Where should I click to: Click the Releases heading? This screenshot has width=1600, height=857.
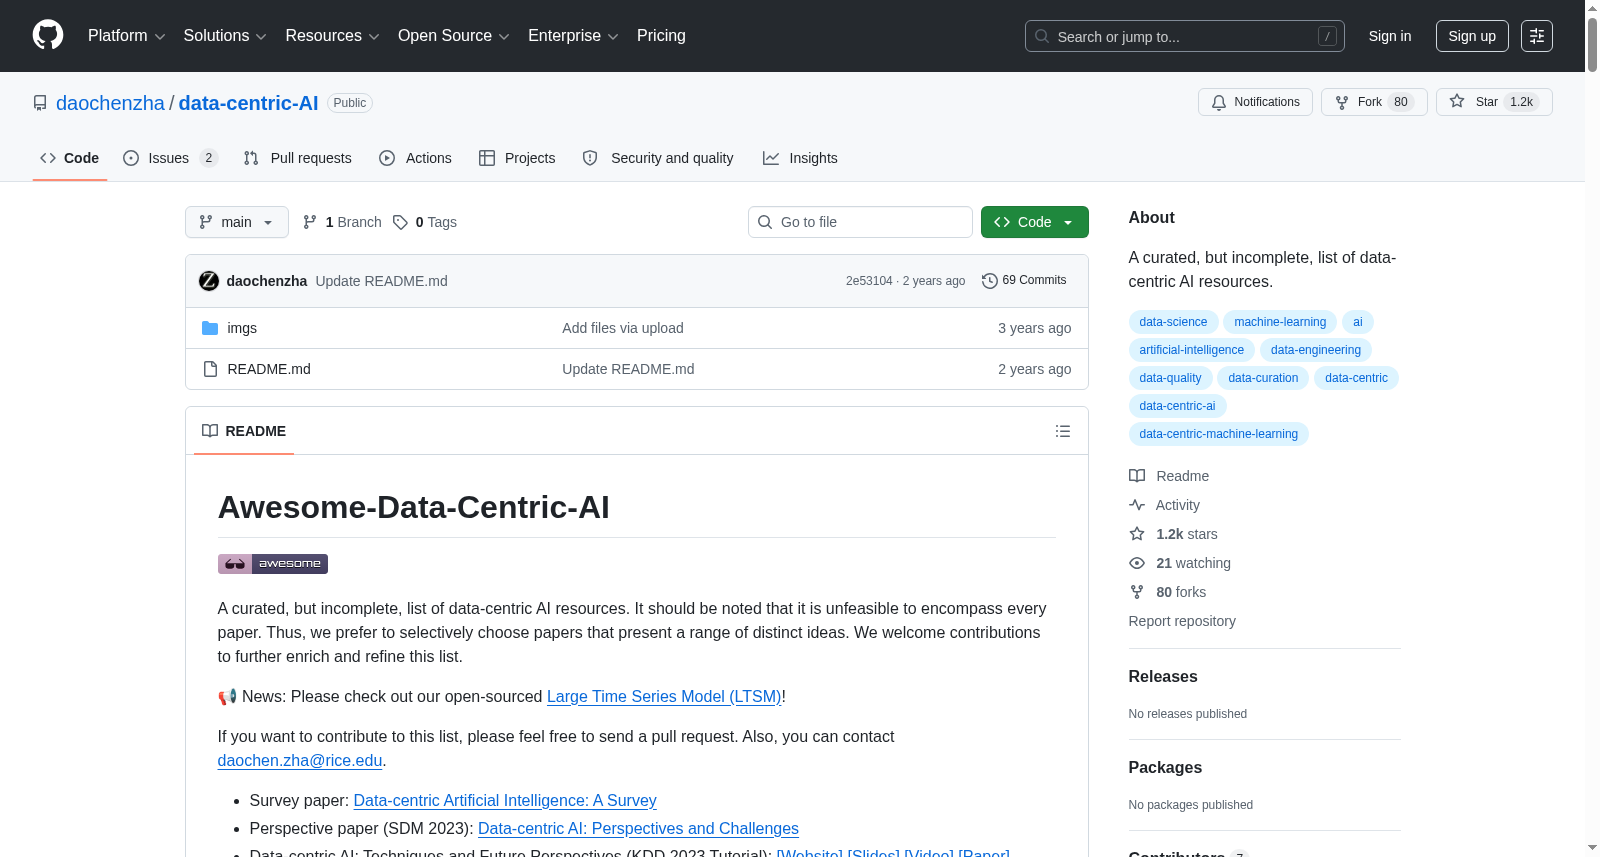click(x=1163, y=677)
